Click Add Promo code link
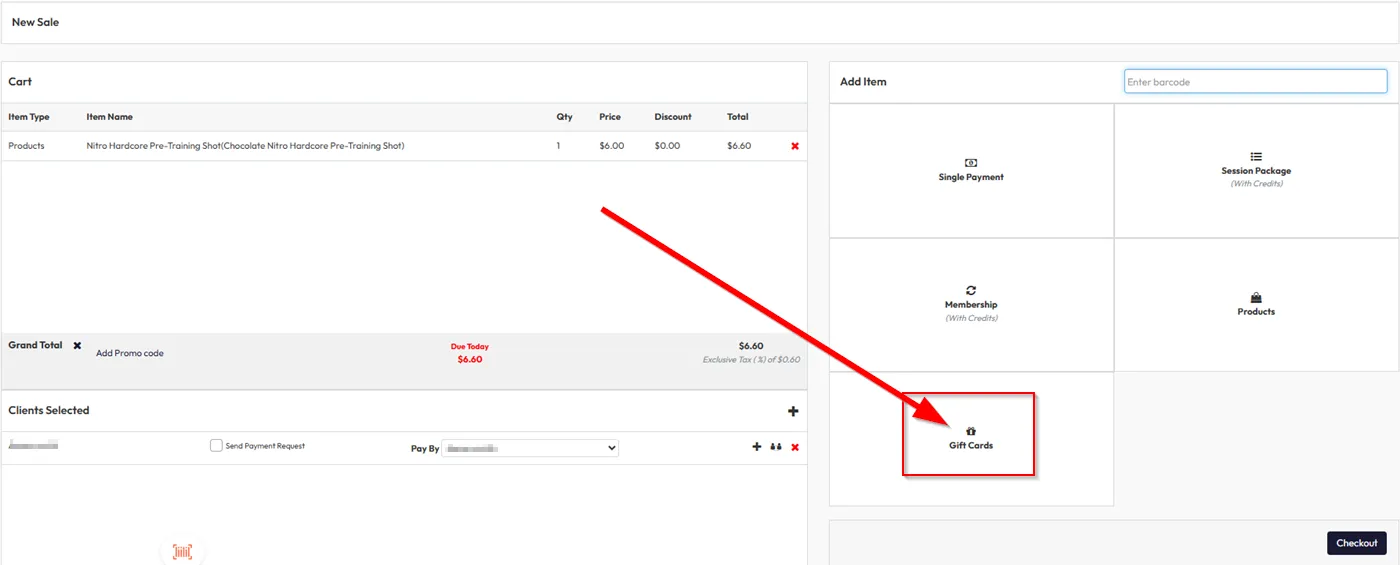The width and height of the screenshot is (1400, 565). [x=130, y=353]
